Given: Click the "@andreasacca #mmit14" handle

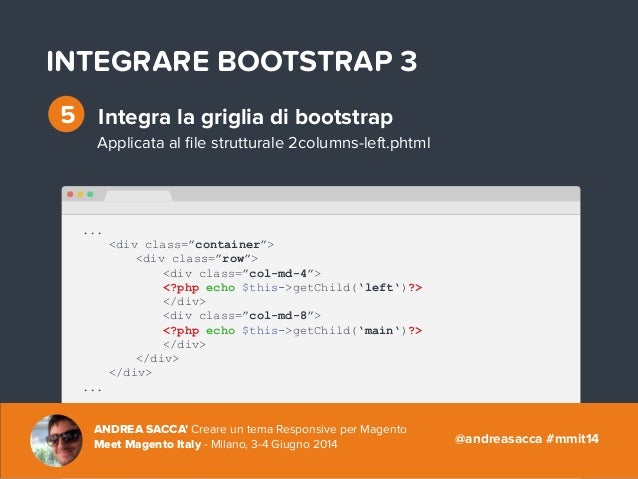Looking at the screenshot, I should [527, 439].
